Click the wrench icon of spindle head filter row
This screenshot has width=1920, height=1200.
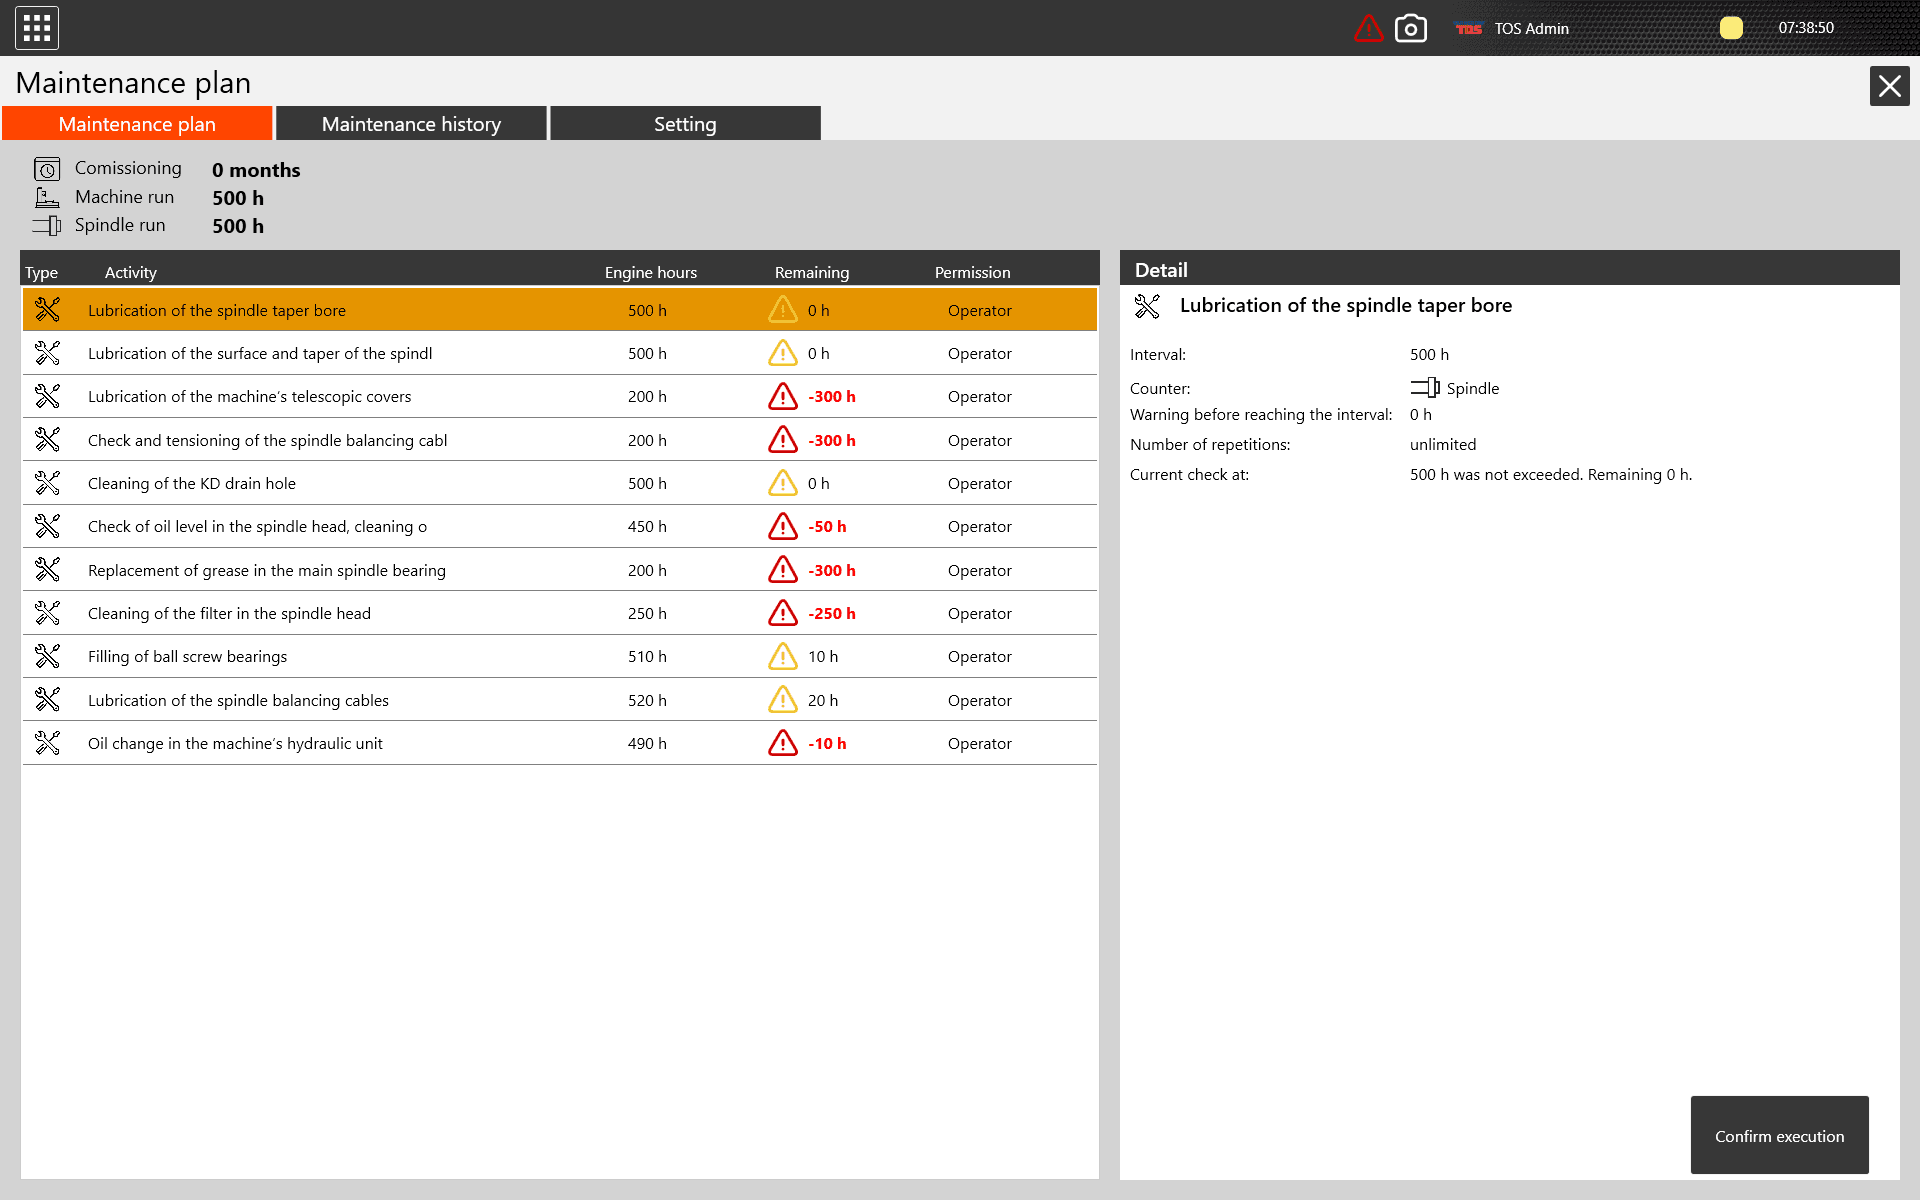(x=47, y=613)
